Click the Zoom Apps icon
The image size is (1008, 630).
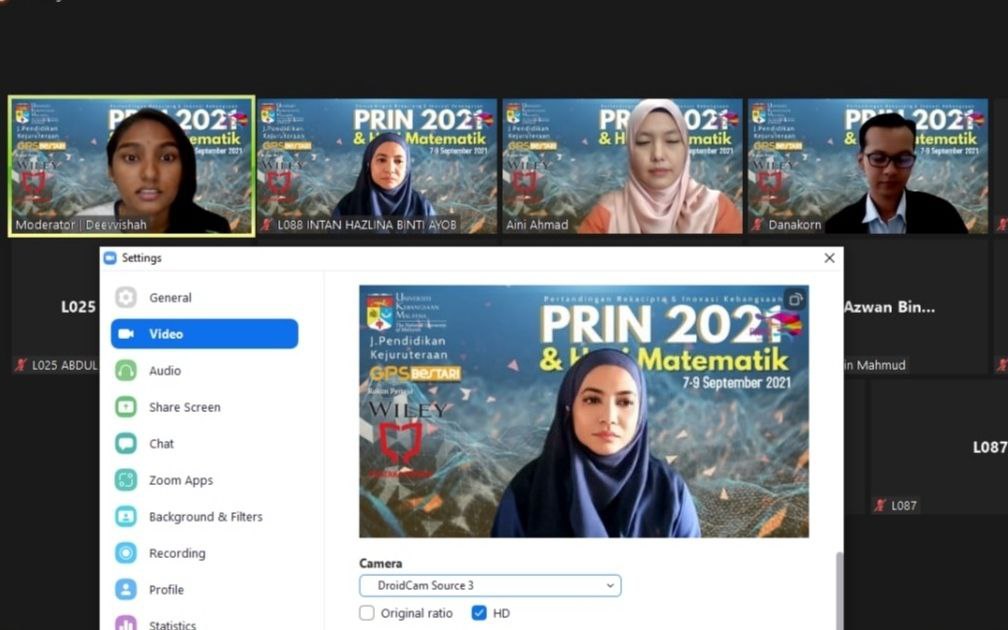point(126,480)
